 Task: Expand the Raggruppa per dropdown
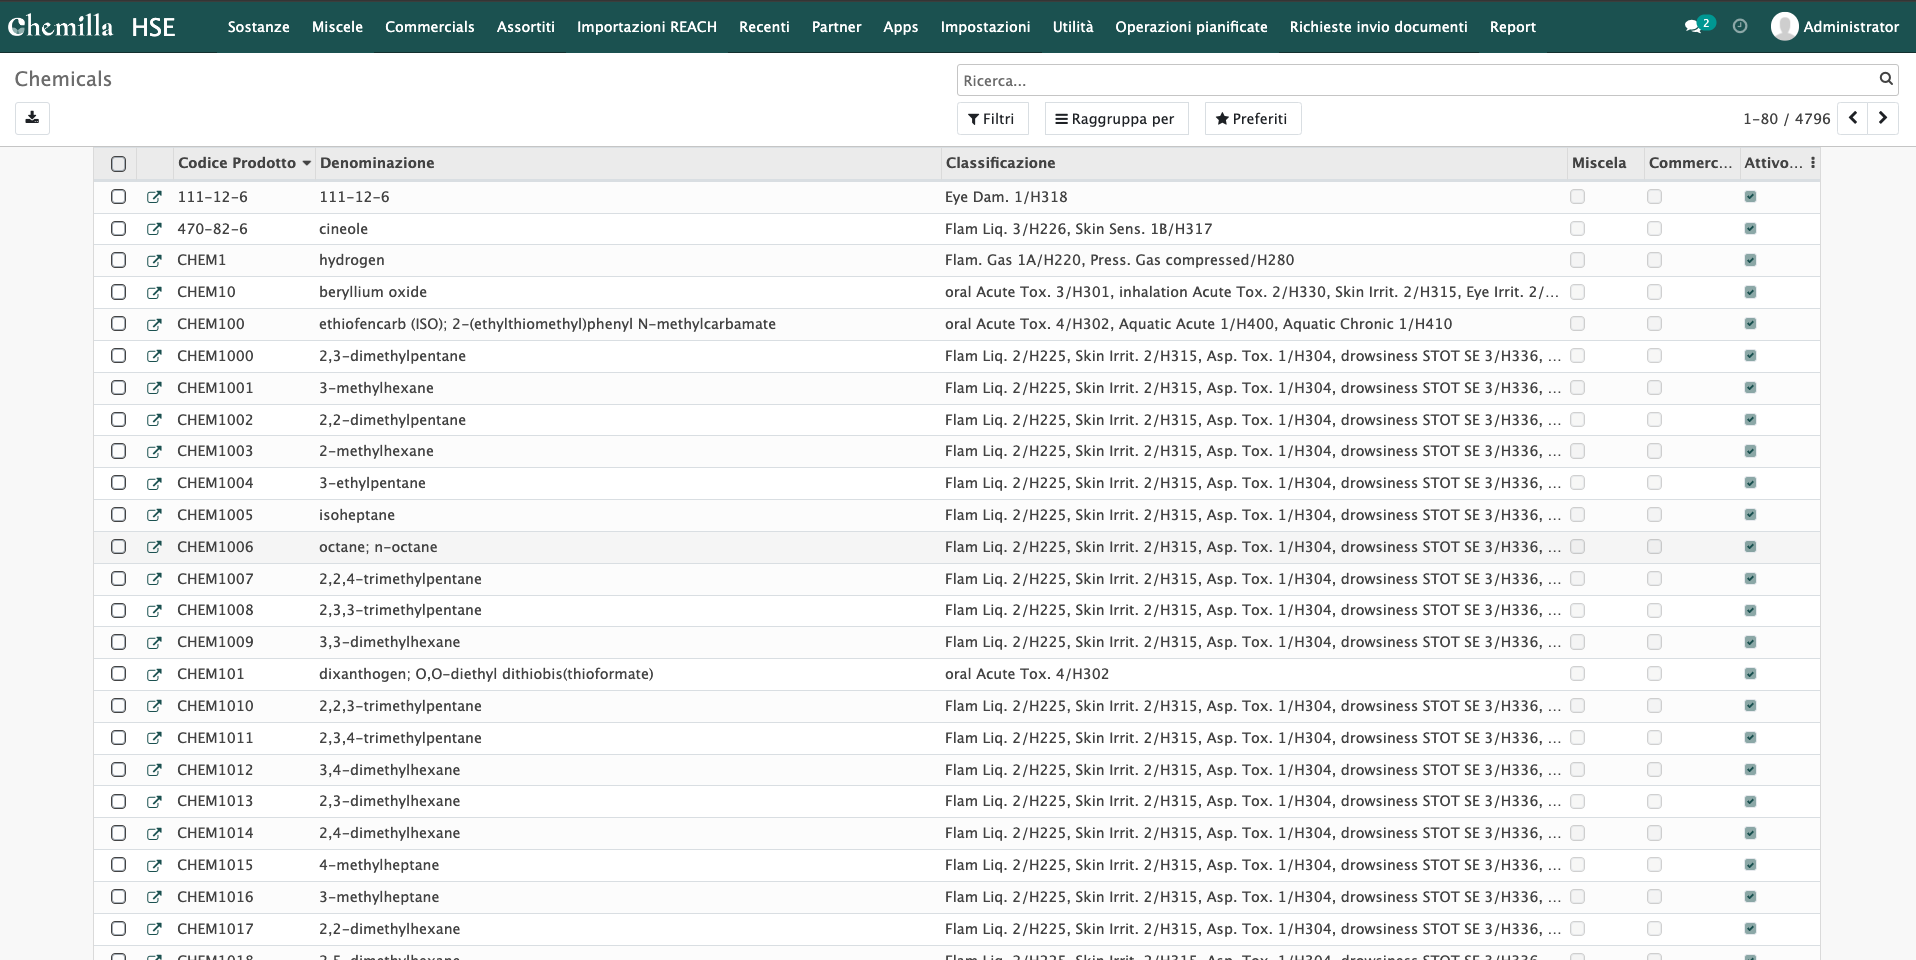pyautogui.click(x=1115, y=119)
